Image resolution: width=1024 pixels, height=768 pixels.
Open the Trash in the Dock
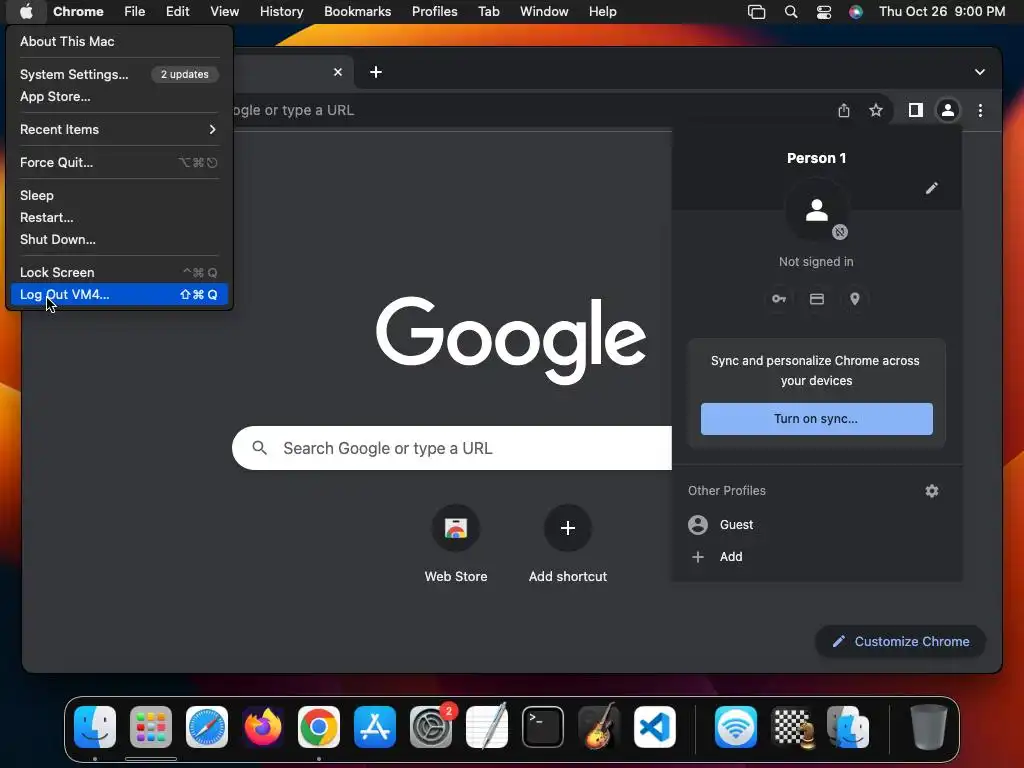coord(929,727)
